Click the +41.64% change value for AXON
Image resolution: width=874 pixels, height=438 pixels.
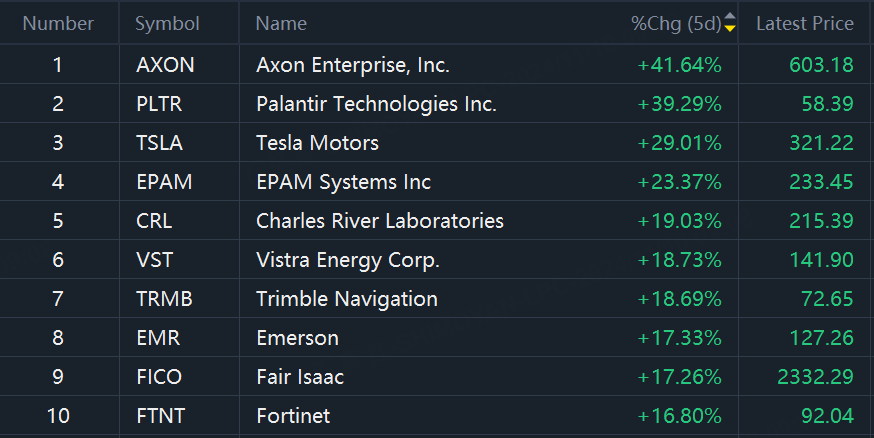tap(679, 65)
